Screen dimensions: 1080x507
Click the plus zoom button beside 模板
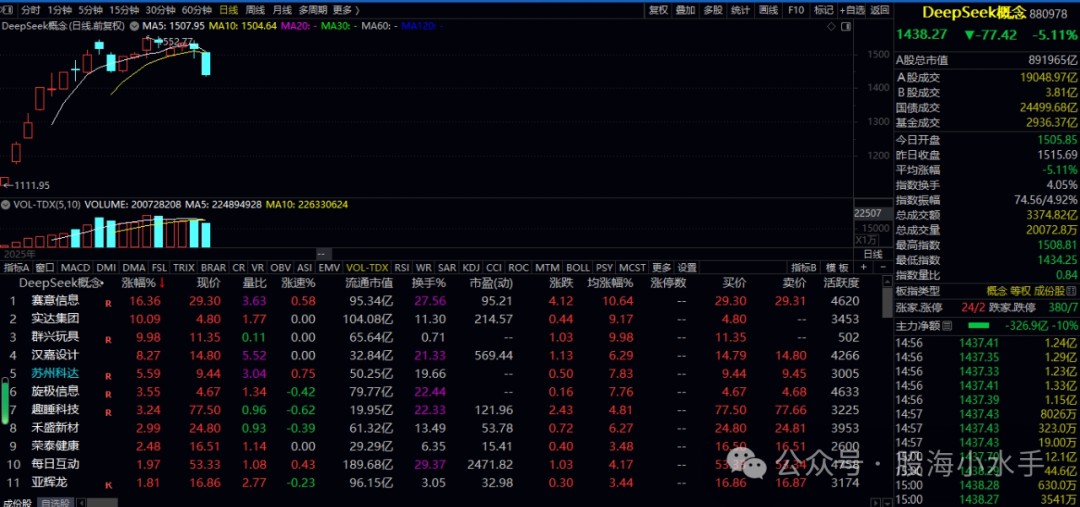tap(863, 267)
